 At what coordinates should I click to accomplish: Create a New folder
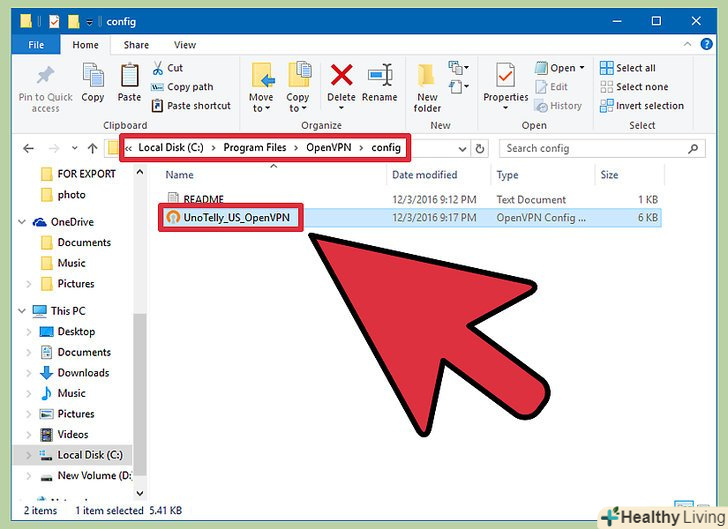427,88
